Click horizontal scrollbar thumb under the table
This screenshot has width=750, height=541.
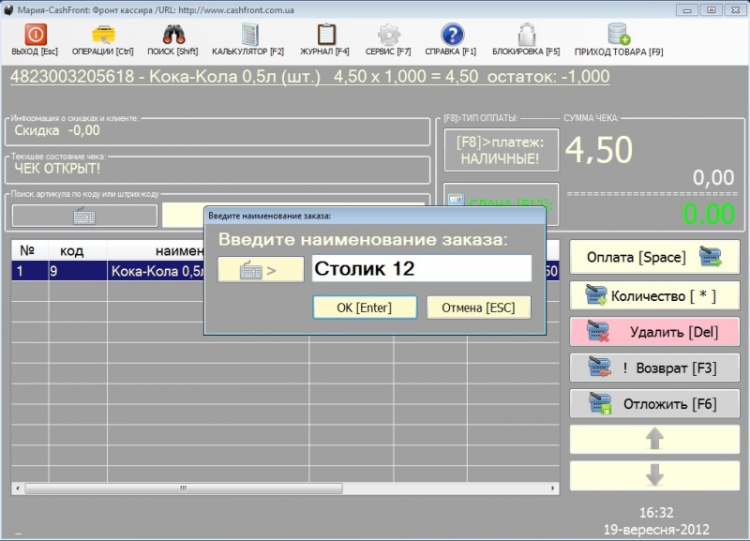tap(184, 488)
